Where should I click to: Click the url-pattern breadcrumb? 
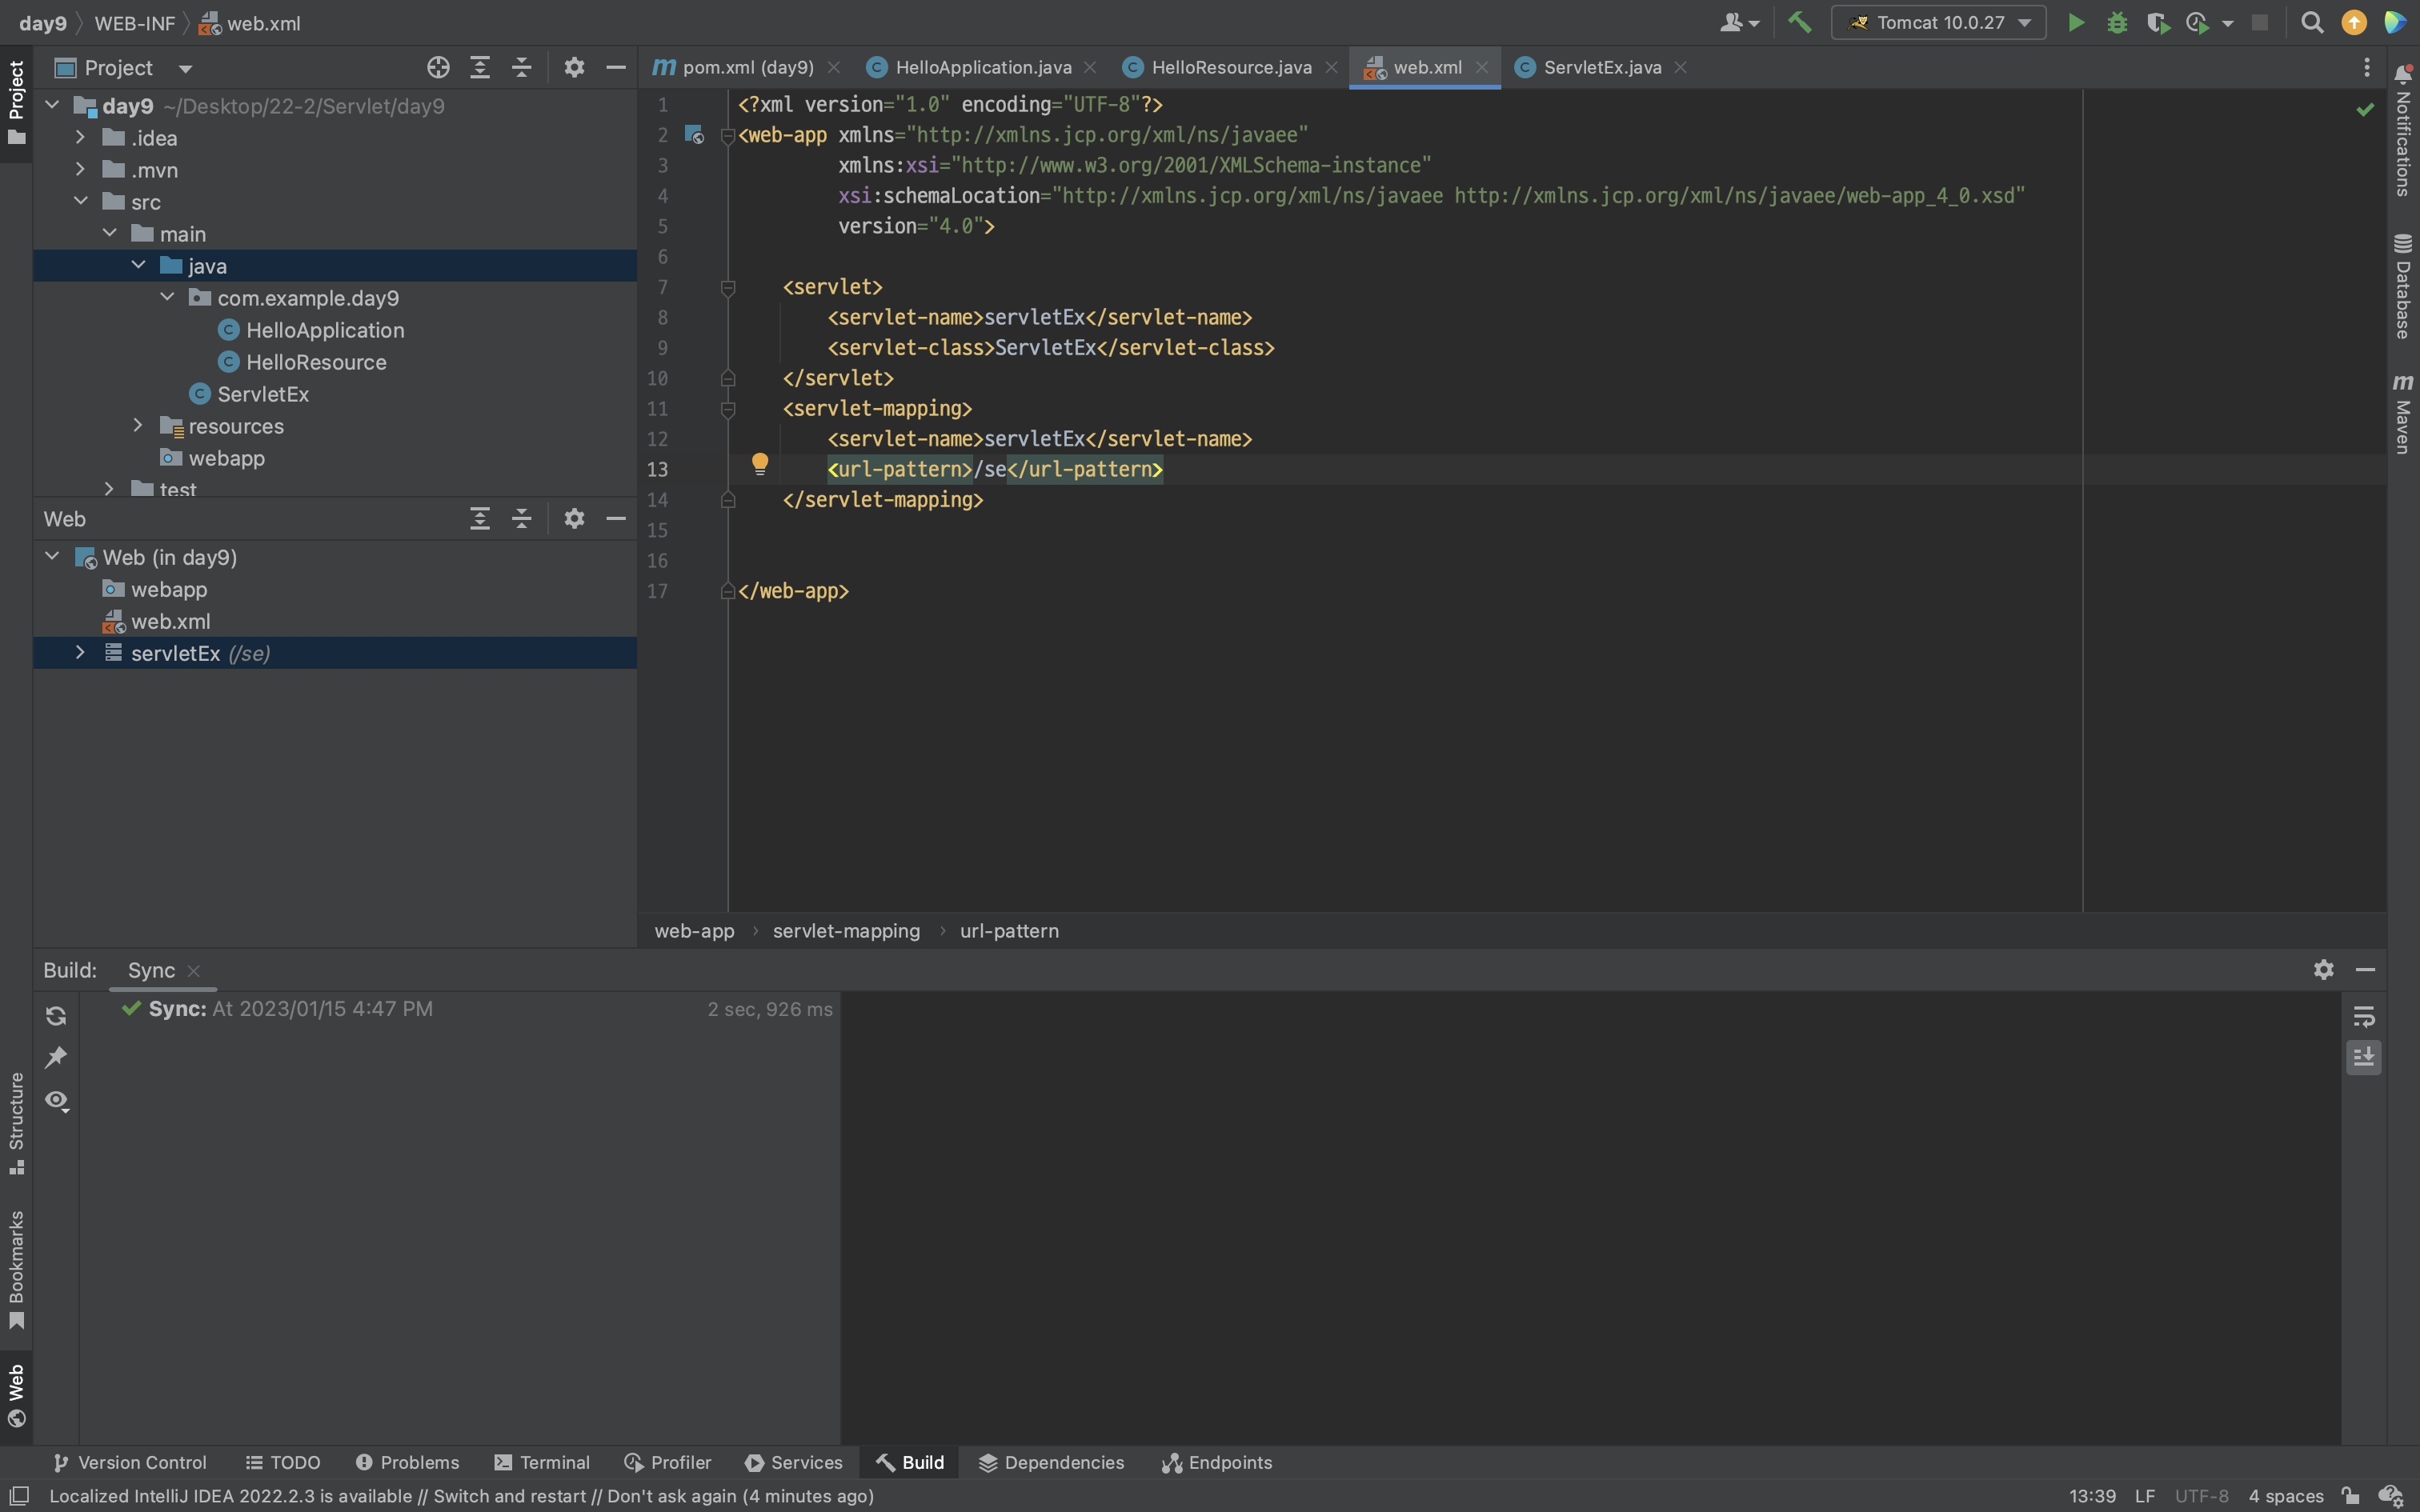pos(1009,931)
